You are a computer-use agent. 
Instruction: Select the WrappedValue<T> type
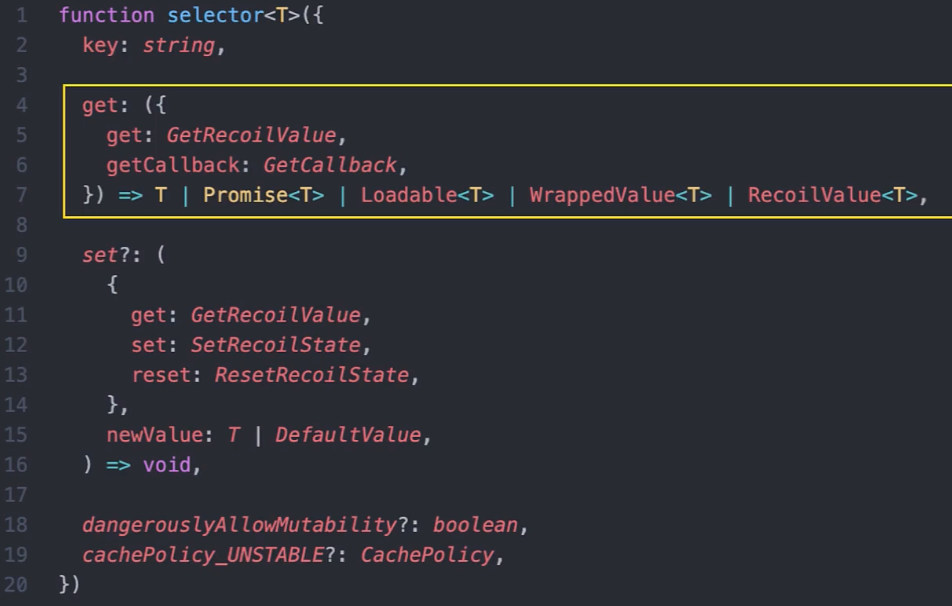[x=620, y=195]
